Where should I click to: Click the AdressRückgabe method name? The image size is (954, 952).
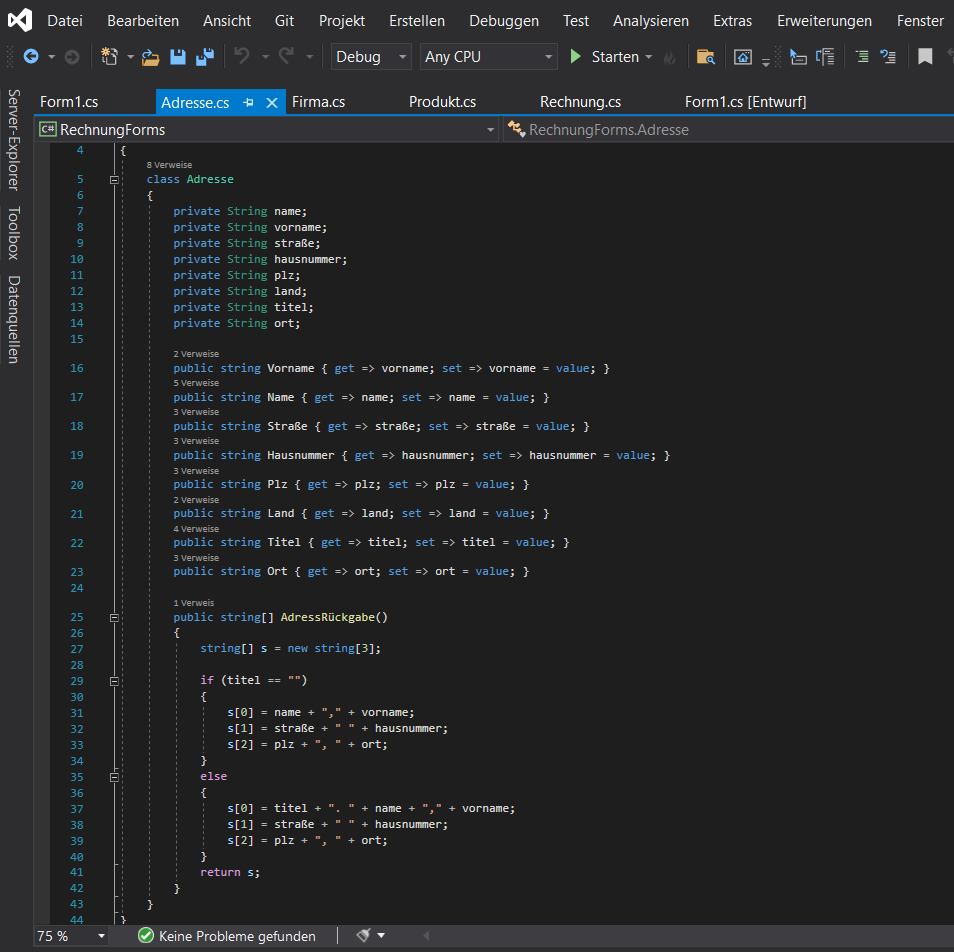(x=327, y=617)
